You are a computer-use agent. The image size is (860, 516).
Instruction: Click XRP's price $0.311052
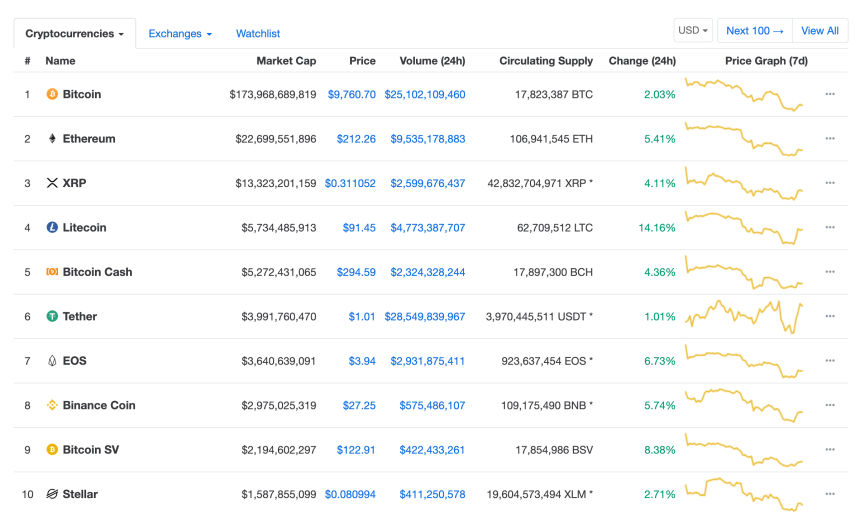tap(350, 183)
